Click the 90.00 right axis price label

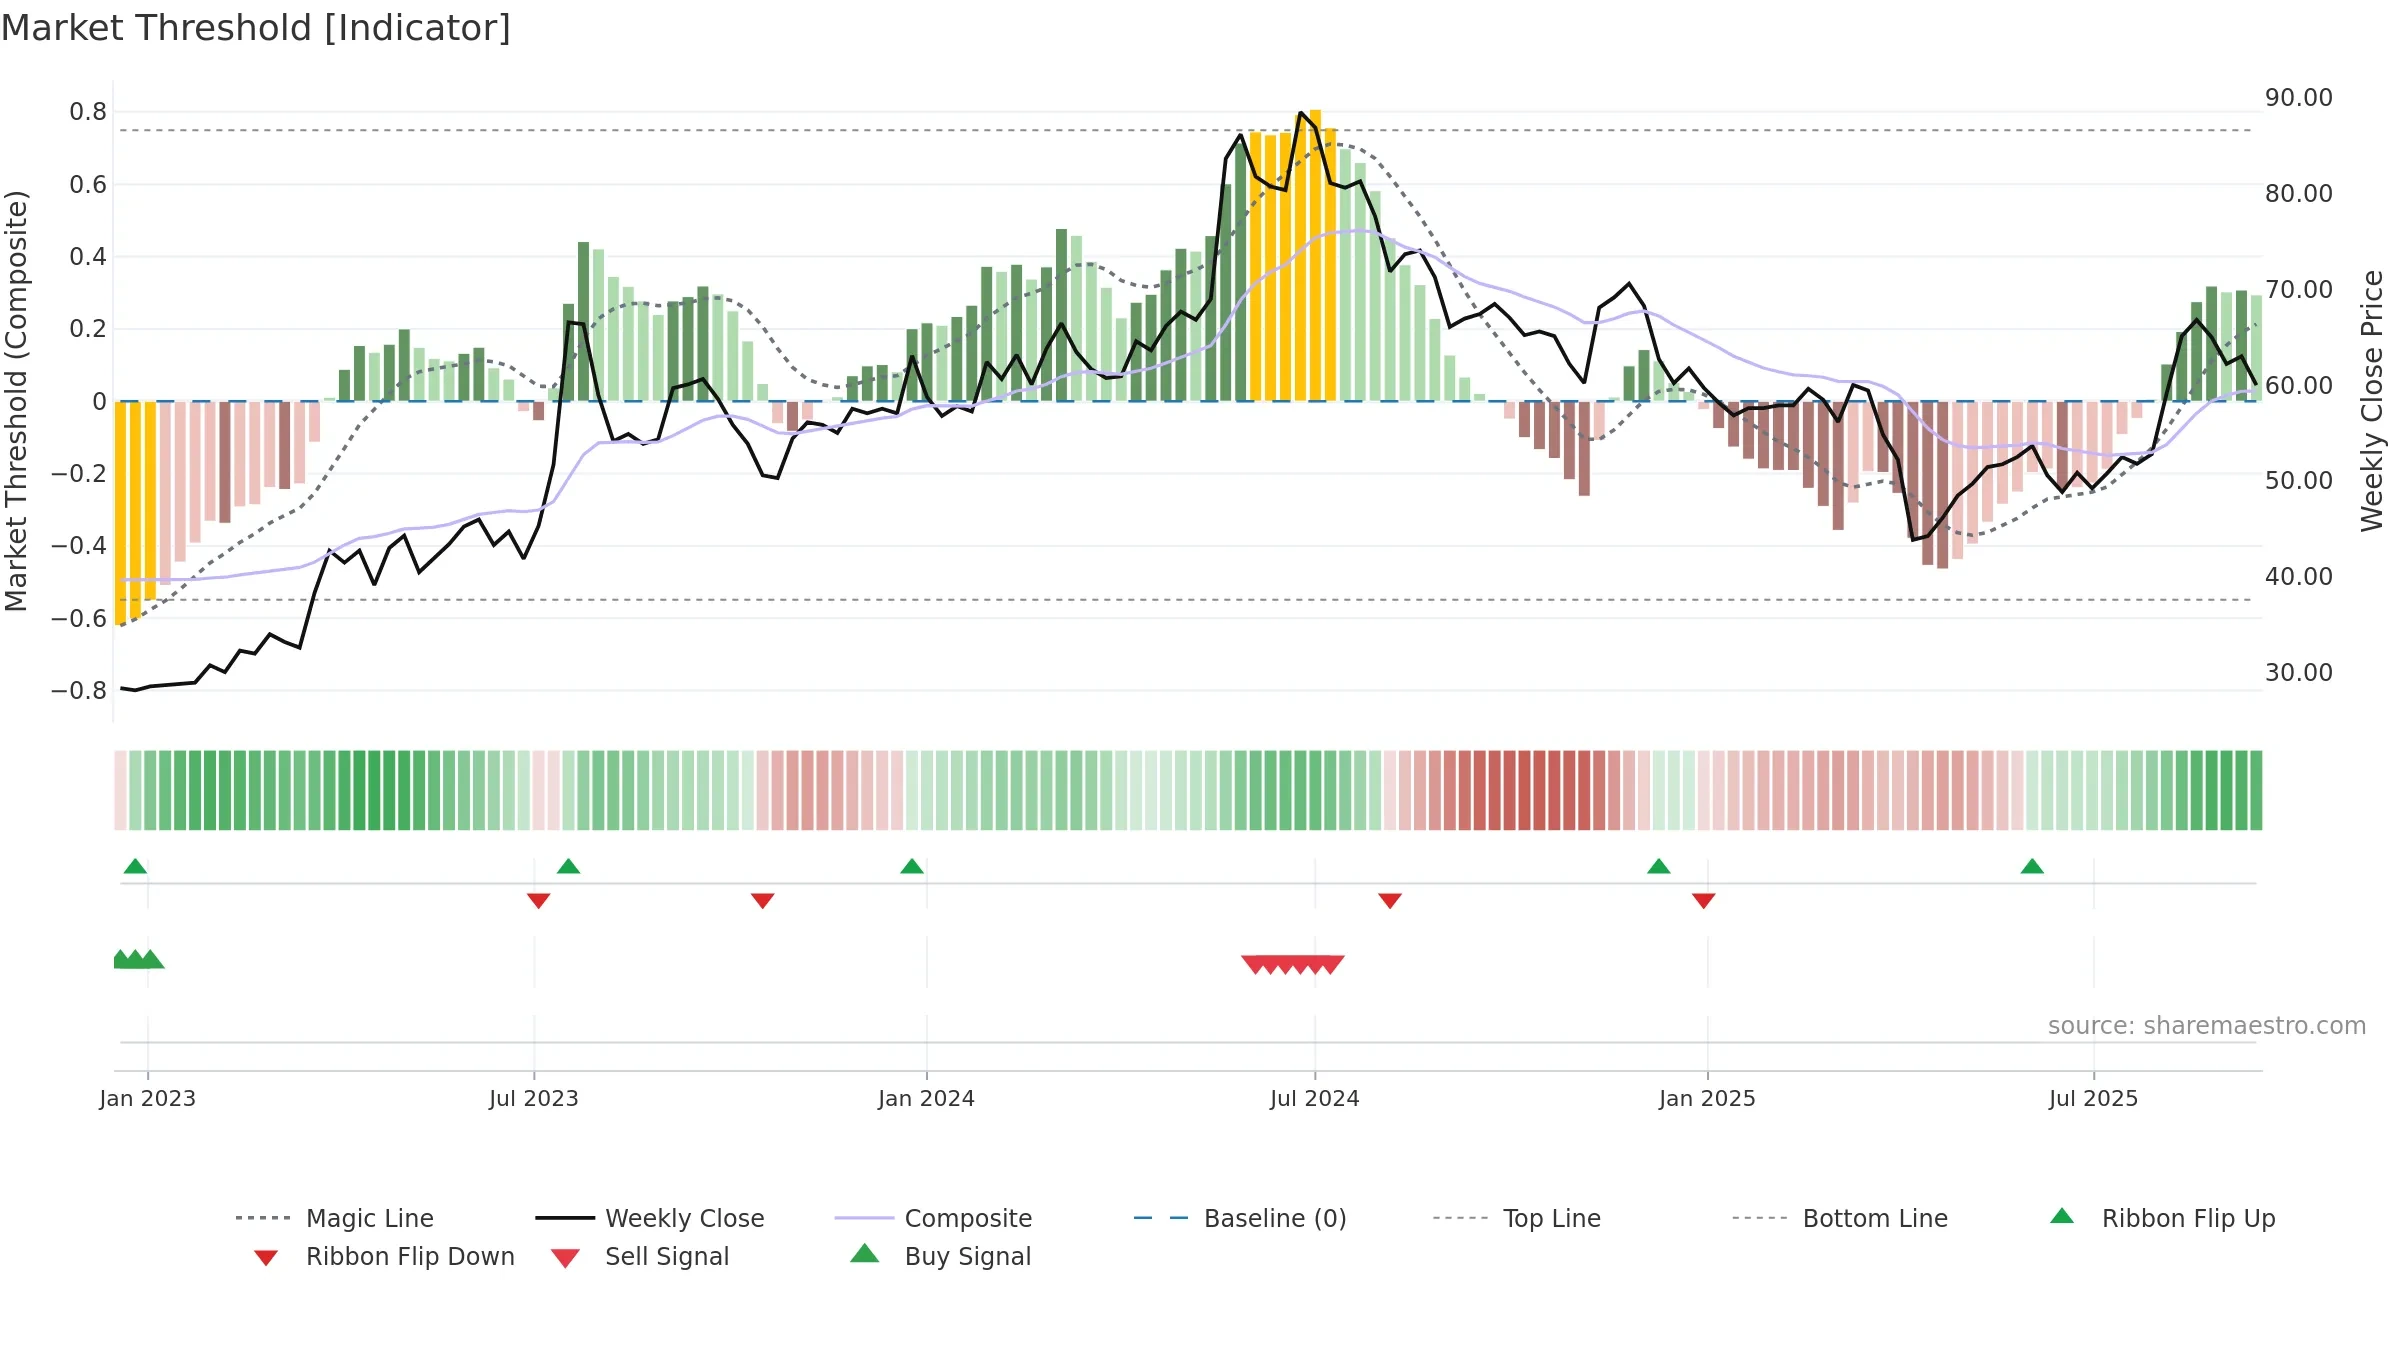(2299, 98)
